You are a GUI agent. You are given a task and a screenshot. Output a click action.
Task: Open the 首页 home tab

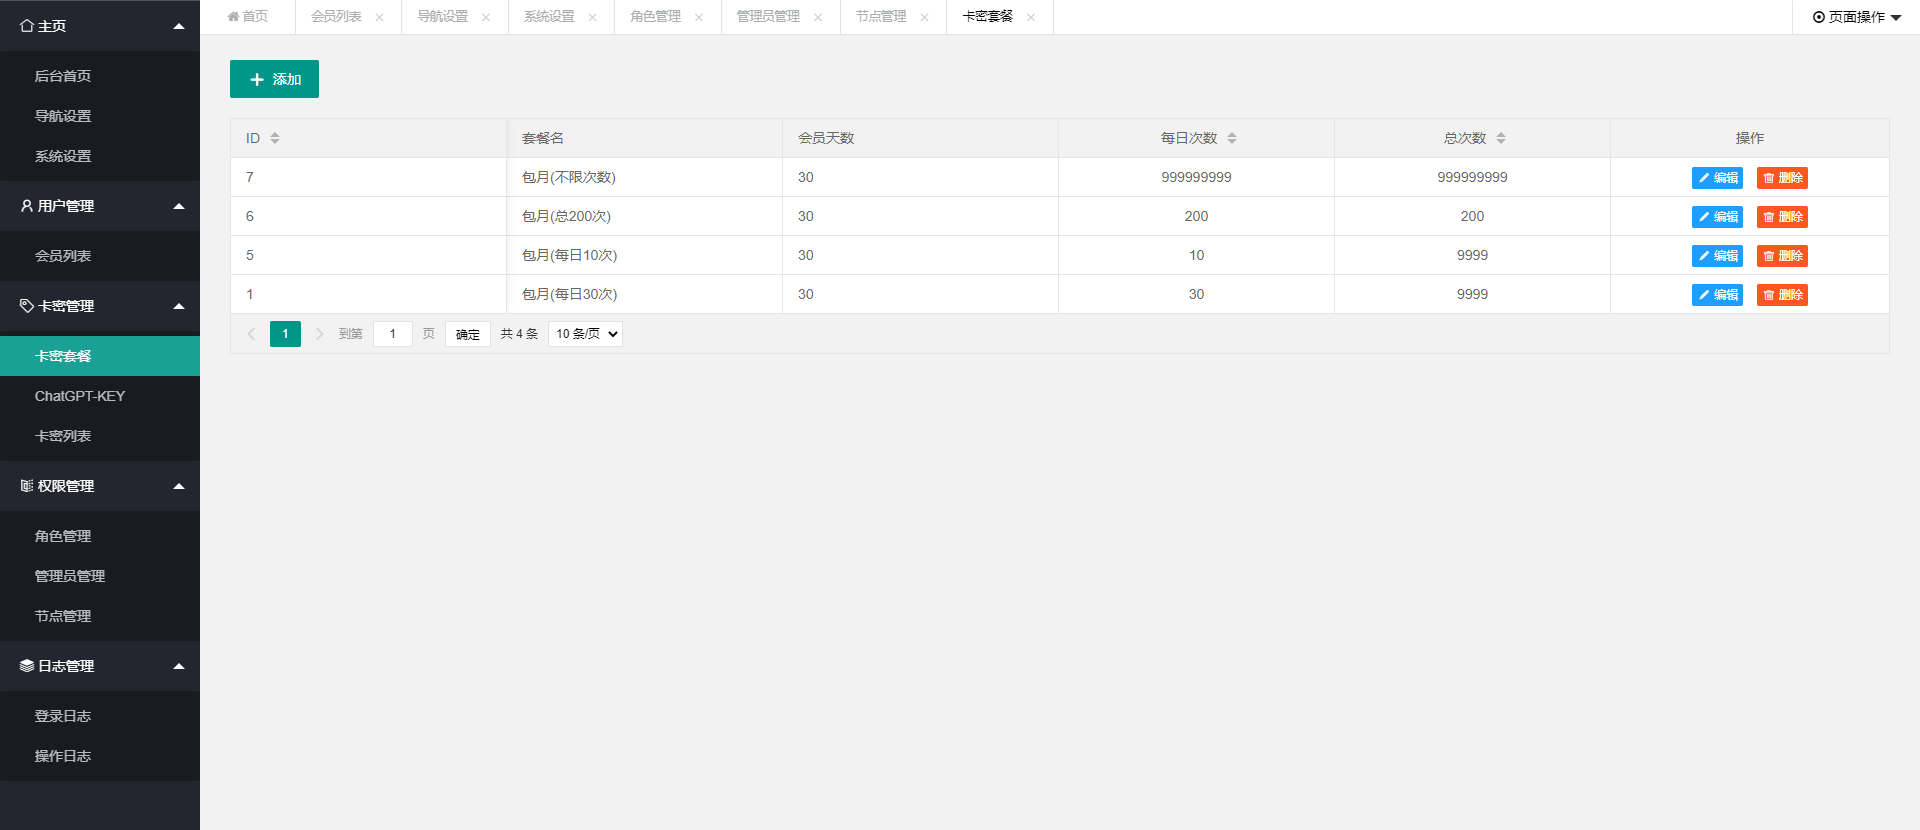tap(248, 17)
